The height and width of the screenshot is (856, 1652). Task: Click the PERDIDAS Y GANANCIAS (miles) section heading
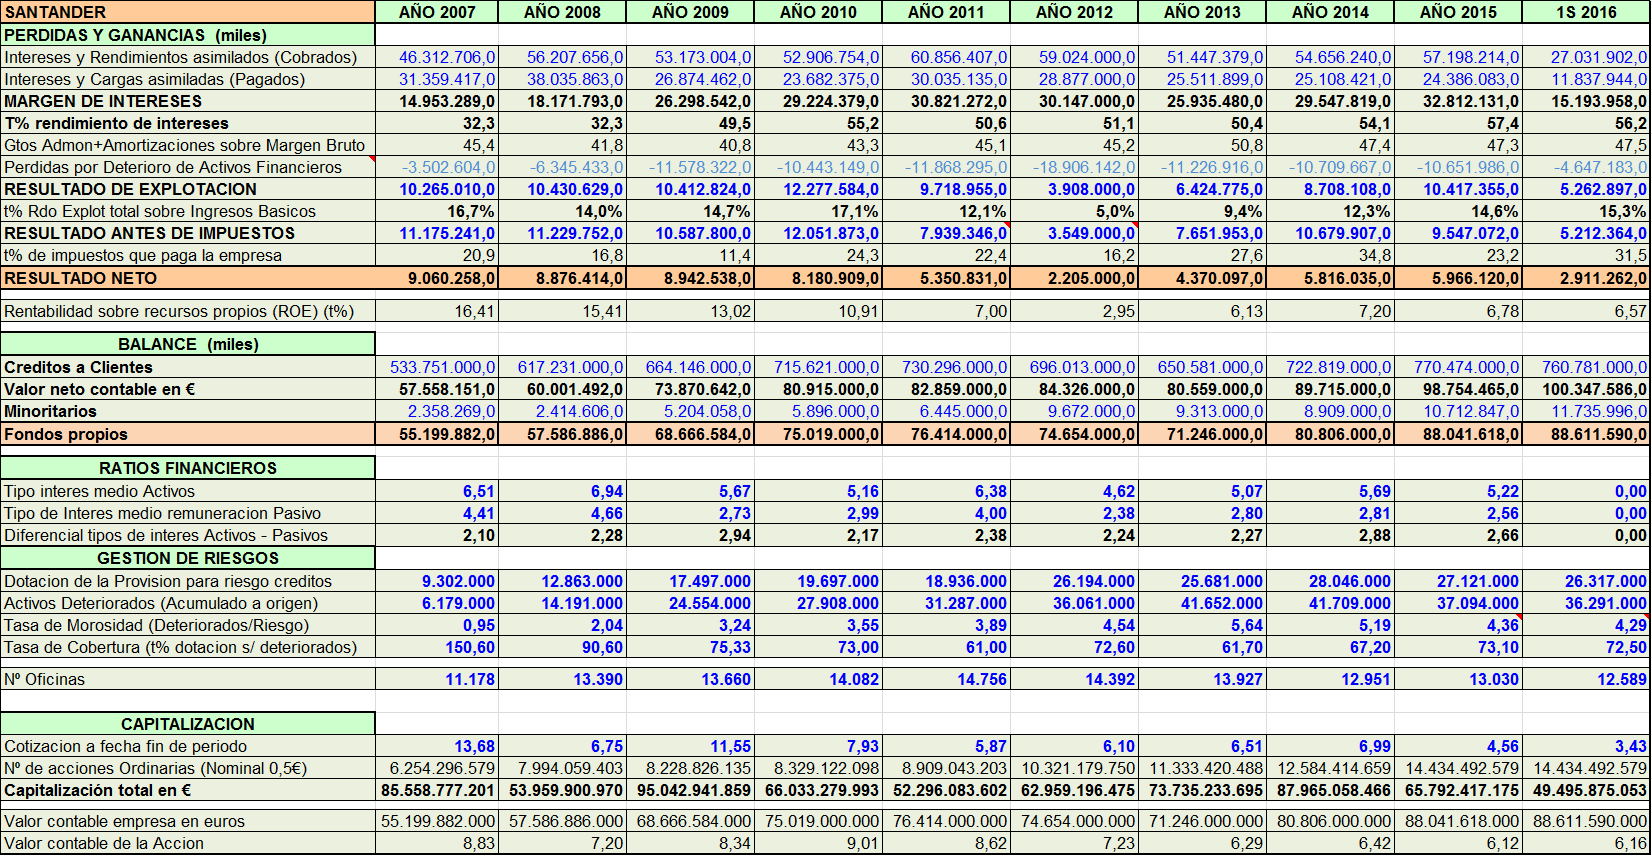click(x=188, y=35)
